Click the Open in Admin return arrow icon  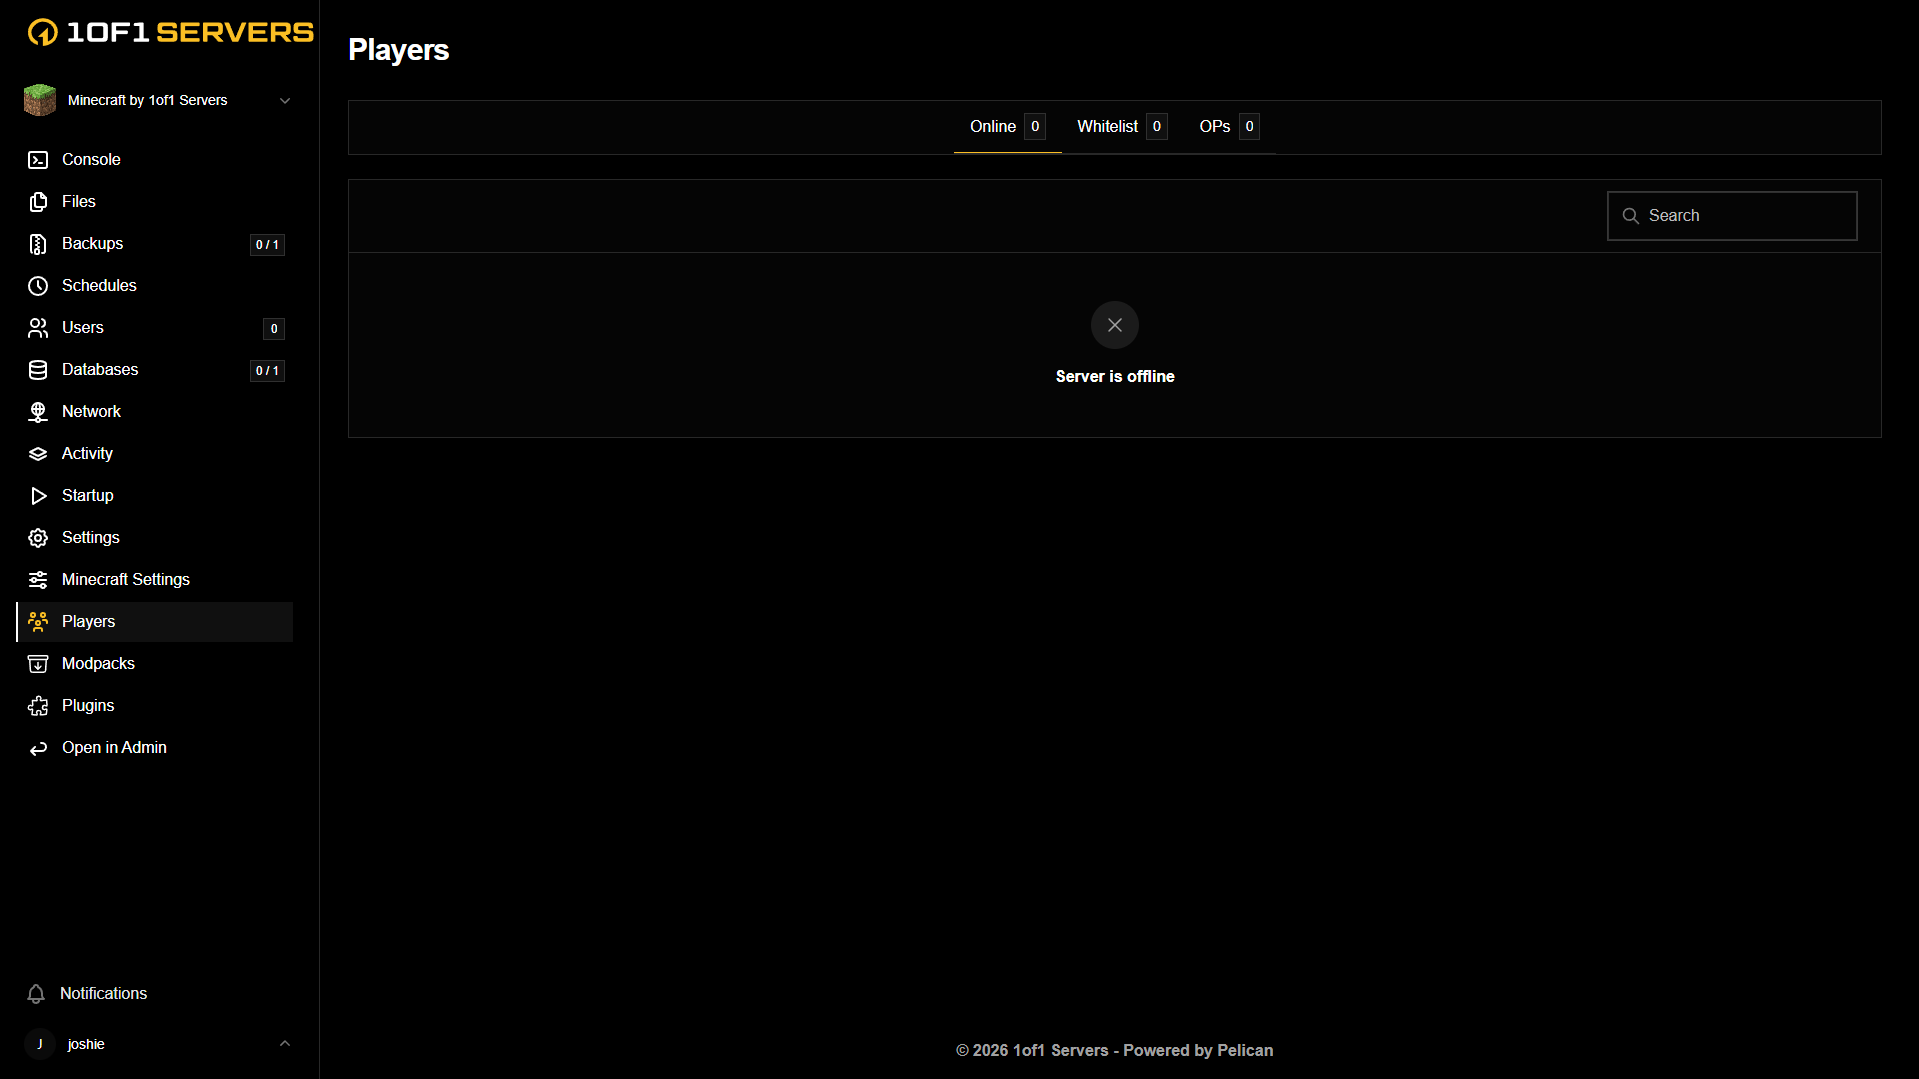[38, 748]
